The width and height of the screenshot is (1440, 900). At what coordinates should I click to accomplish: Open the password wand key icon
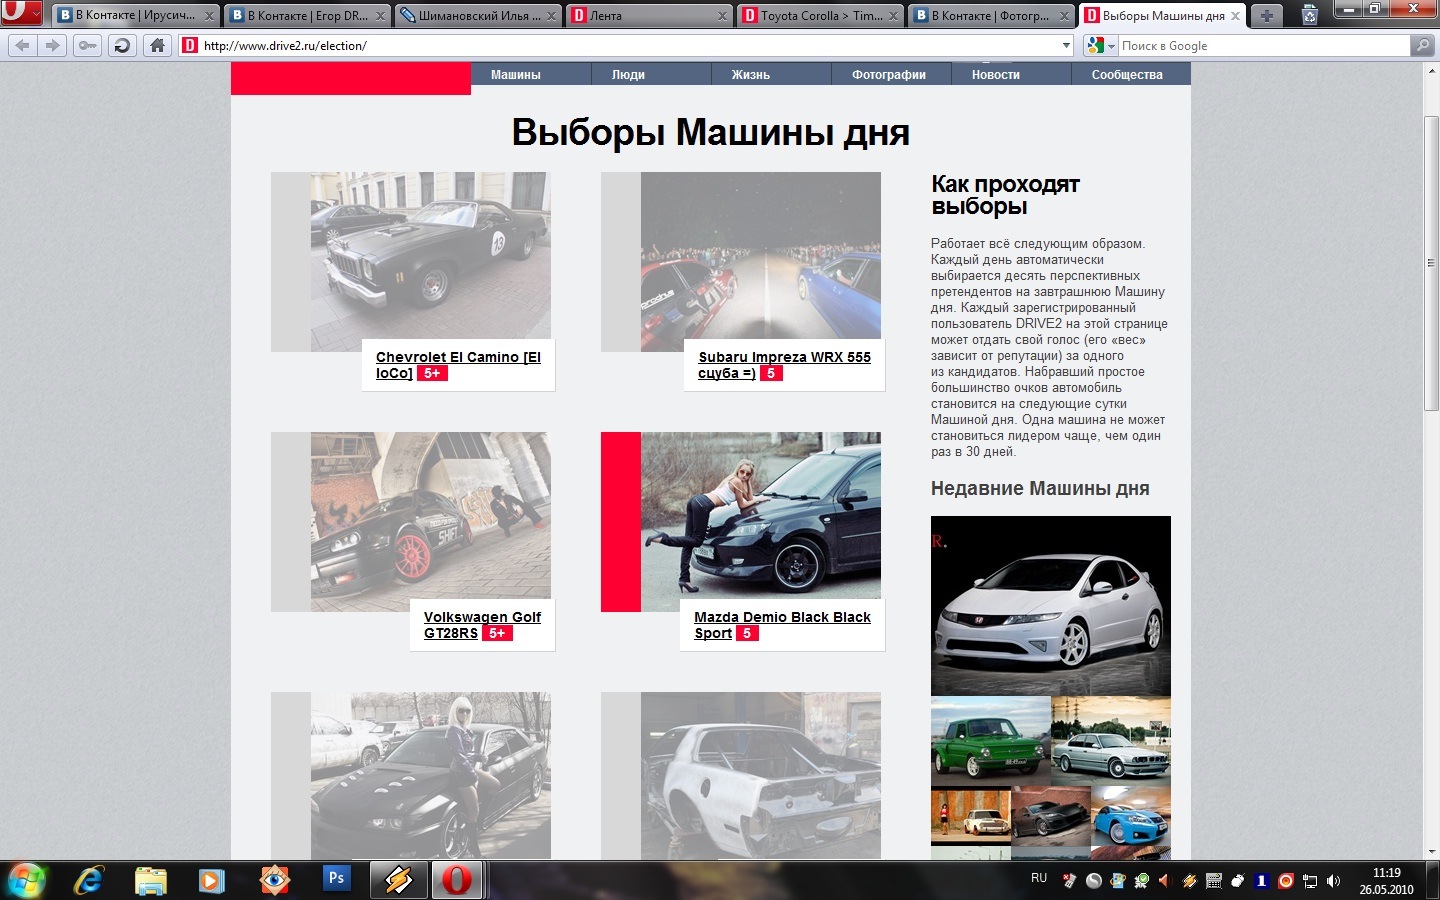coord(88,45)
